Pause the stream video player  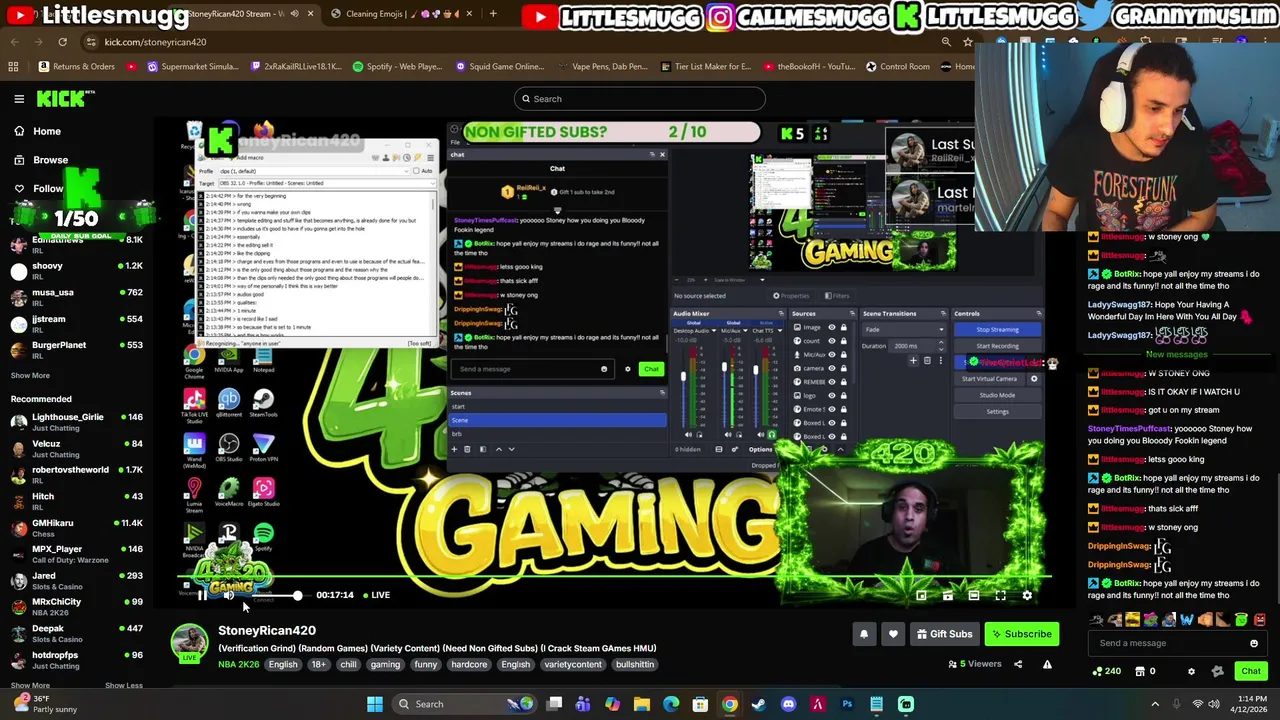[x=202, y=595]
